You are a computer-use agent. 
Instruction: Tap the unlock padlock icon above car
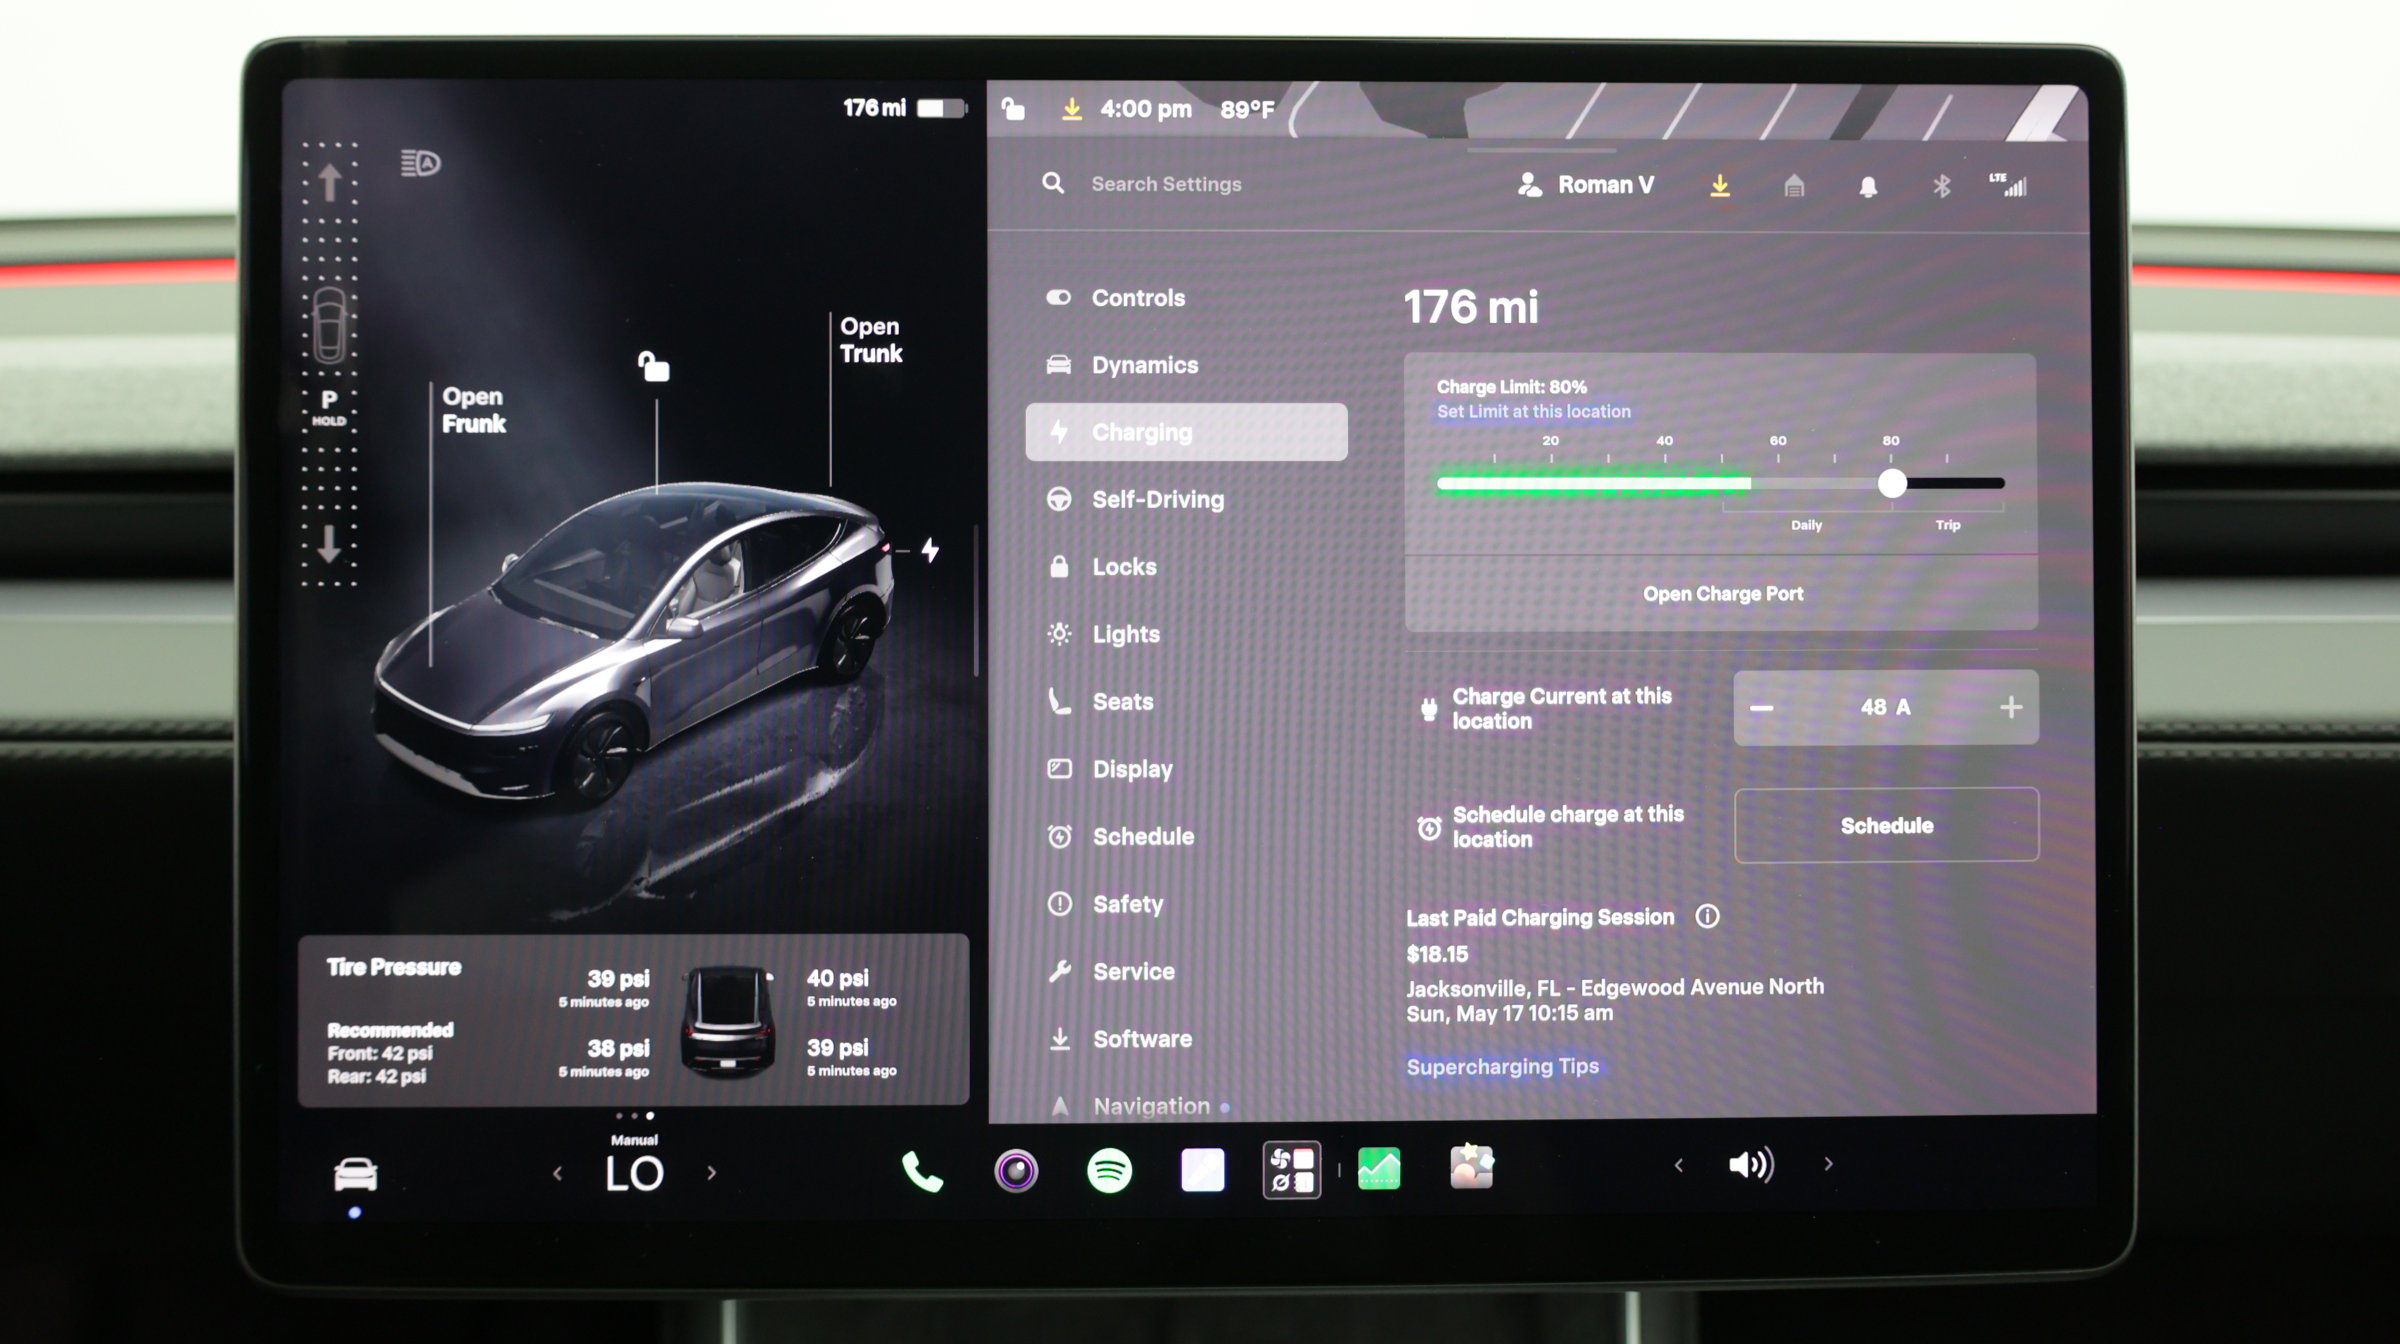654,367
